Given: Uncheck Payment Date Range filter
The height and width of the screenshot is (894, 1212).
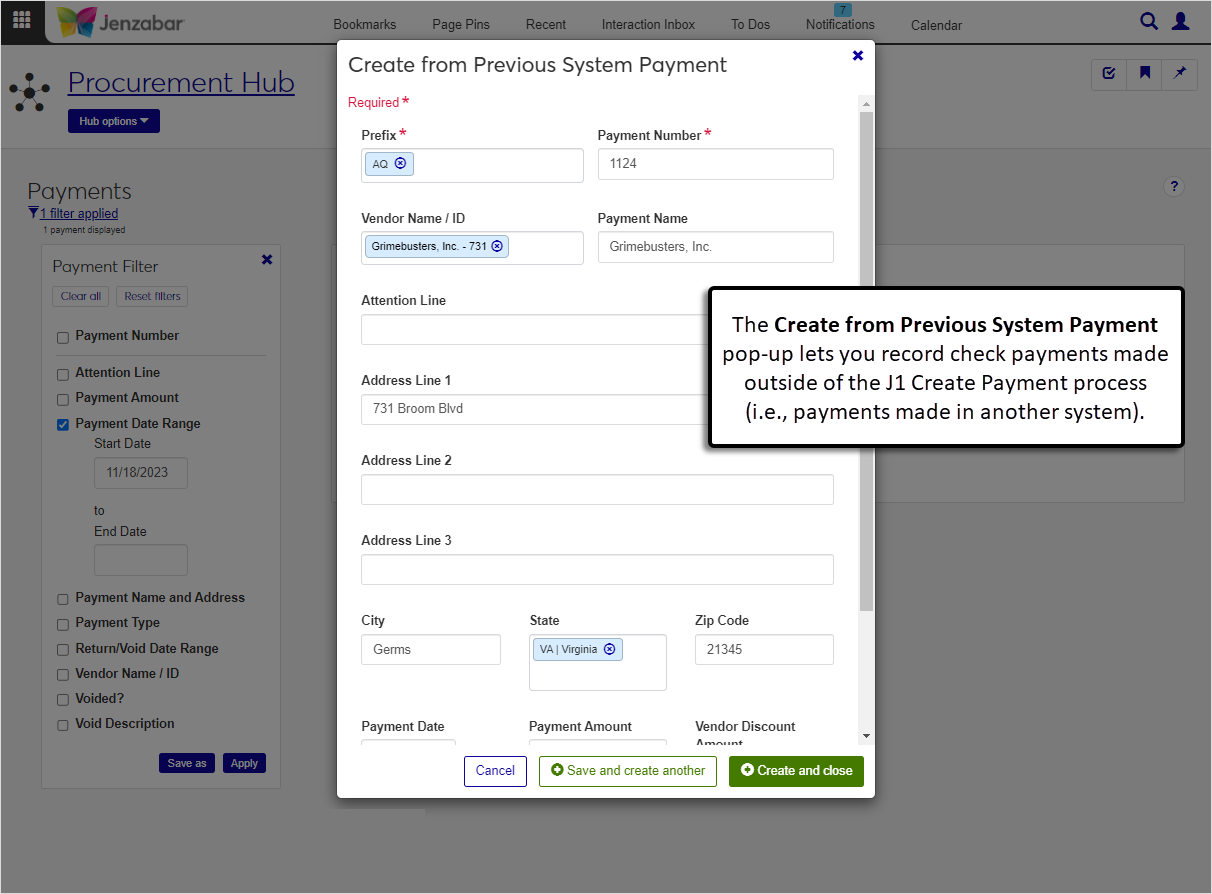Looking at the screenshot, I should (63, 424).
